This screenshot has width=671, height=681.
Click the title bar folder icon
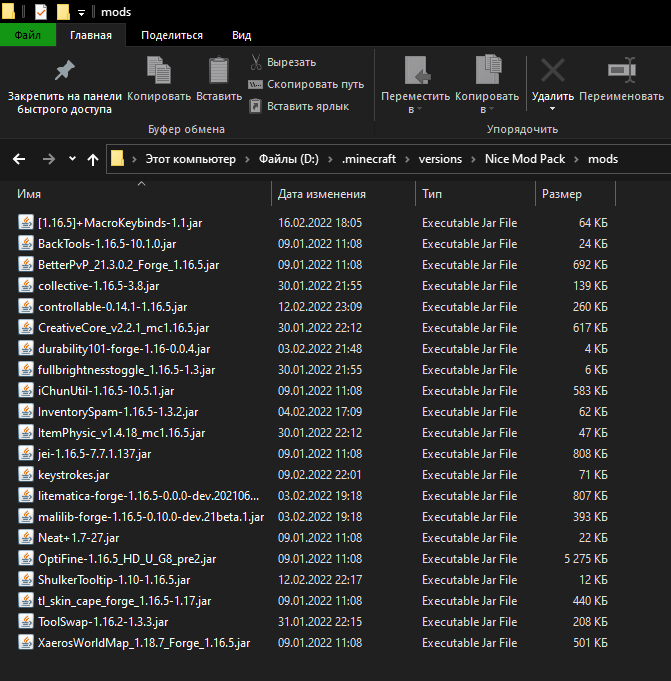click(x=8, y=12)
